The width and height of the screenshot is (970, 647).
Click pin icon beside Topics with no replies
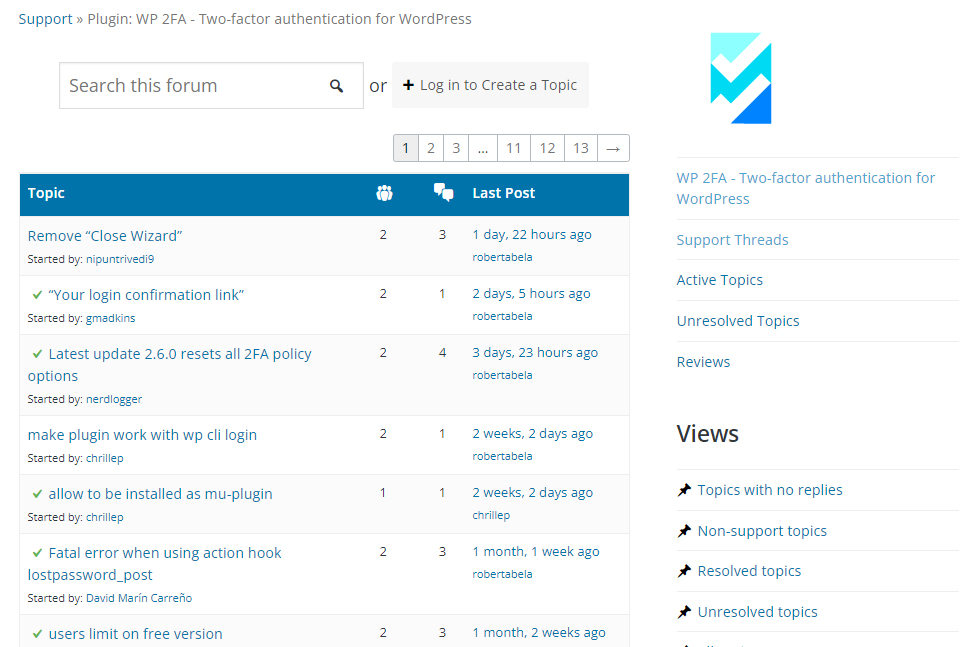click(684, 491)
